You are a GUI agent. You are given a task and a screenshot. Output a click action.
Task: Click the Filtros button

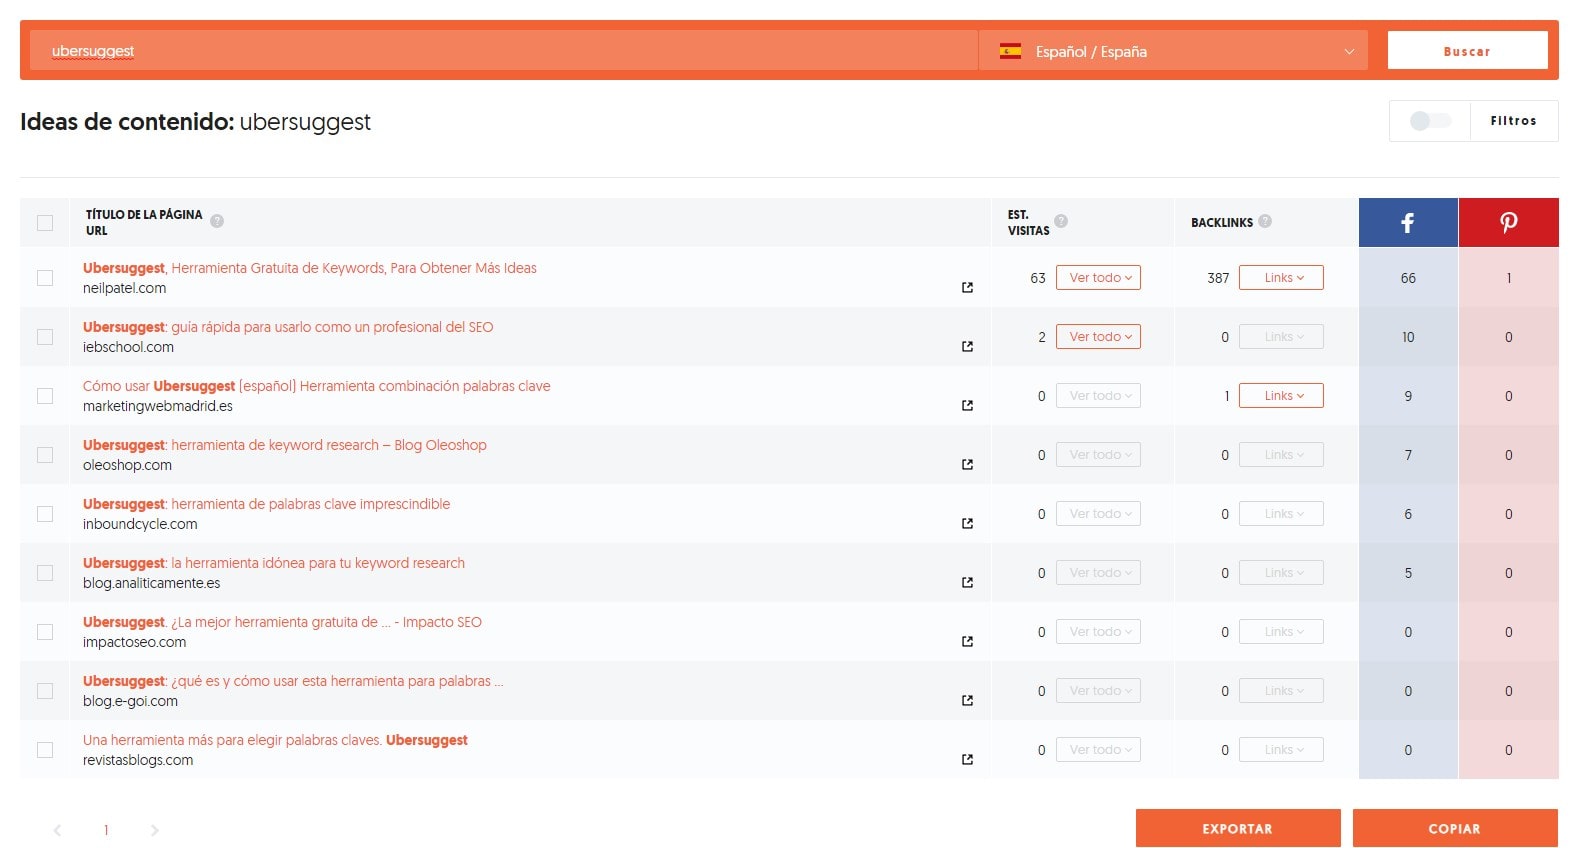click(x=1513, y=121)
